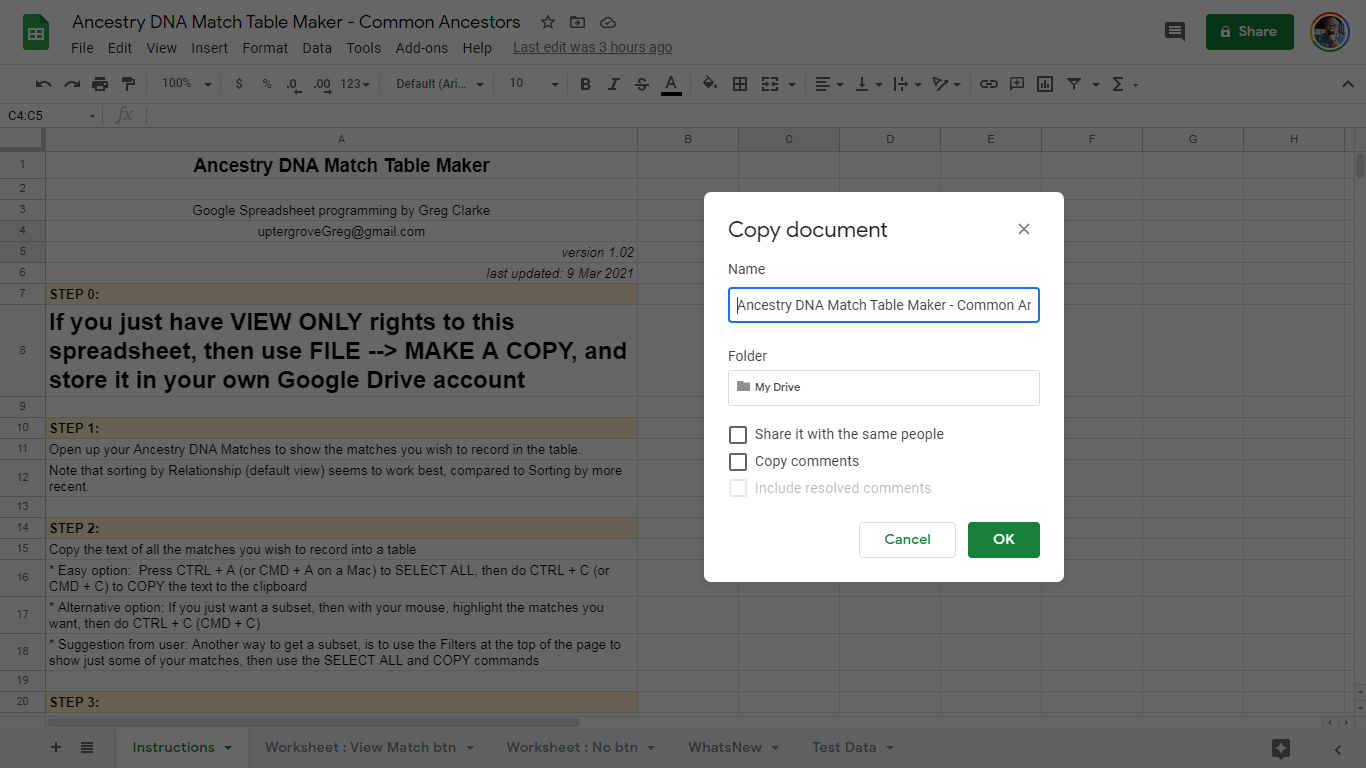1366x768 pixels.
Task: Click the Google Sheets home logo
Action: pyautogui.click(x=36, y=32)
